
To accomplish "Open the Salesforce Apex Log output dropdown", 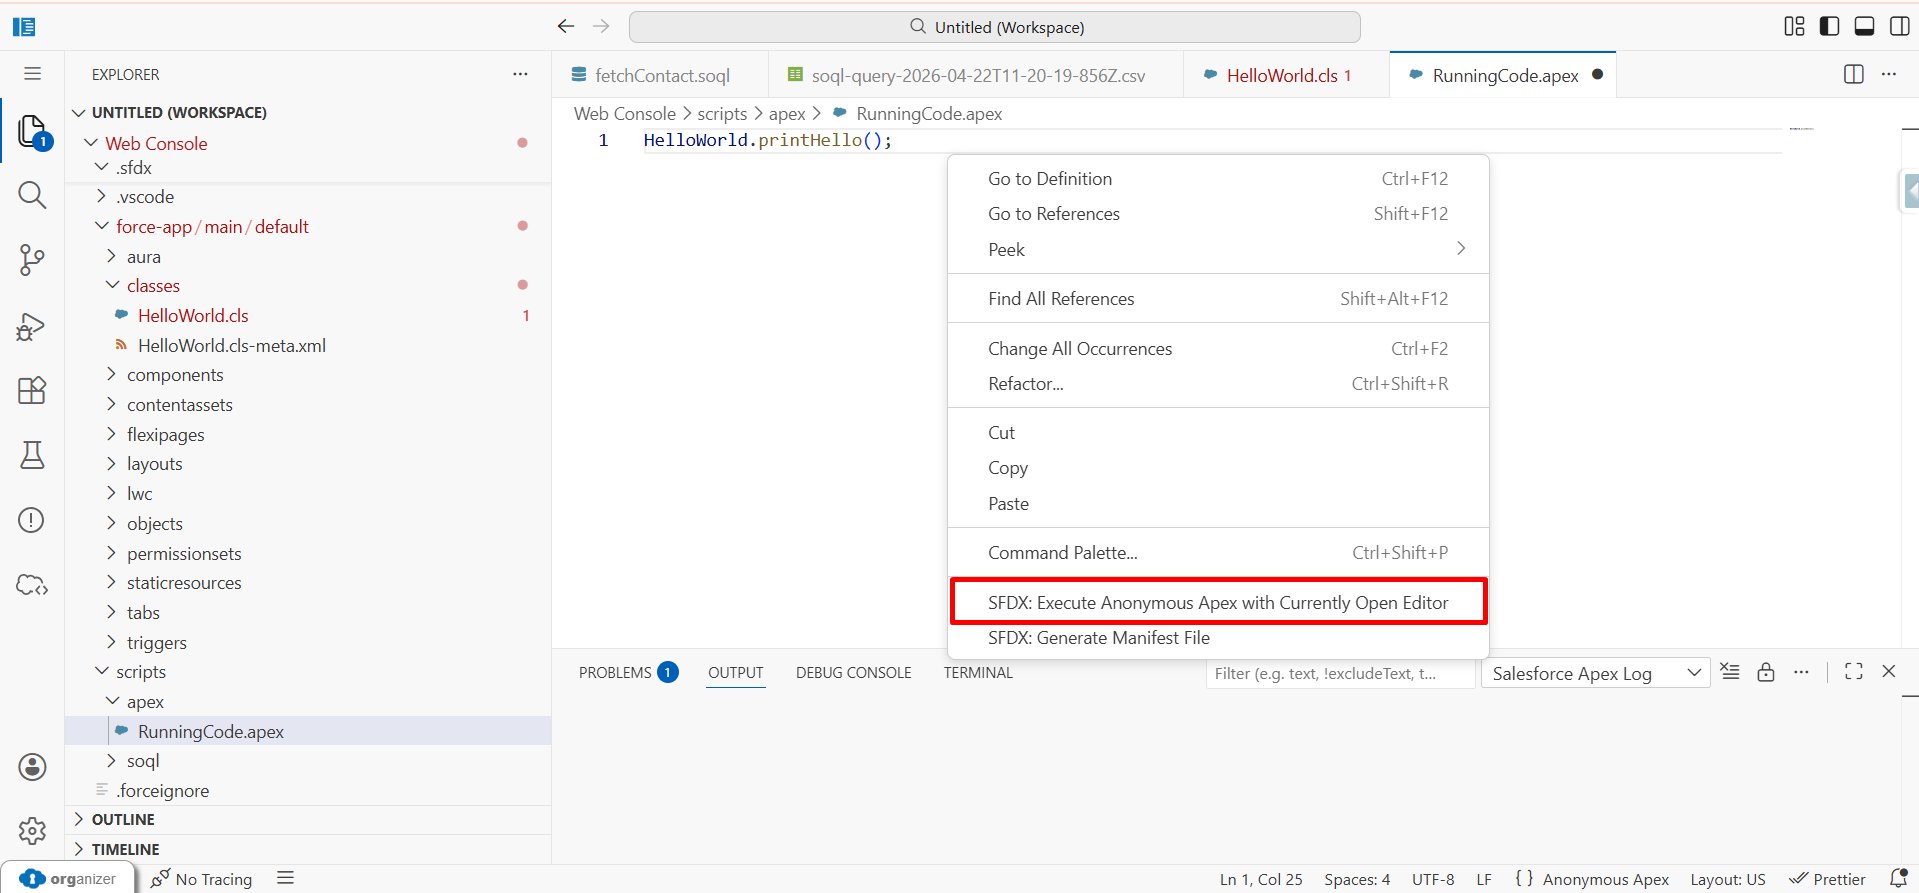I will point(1596,674).
